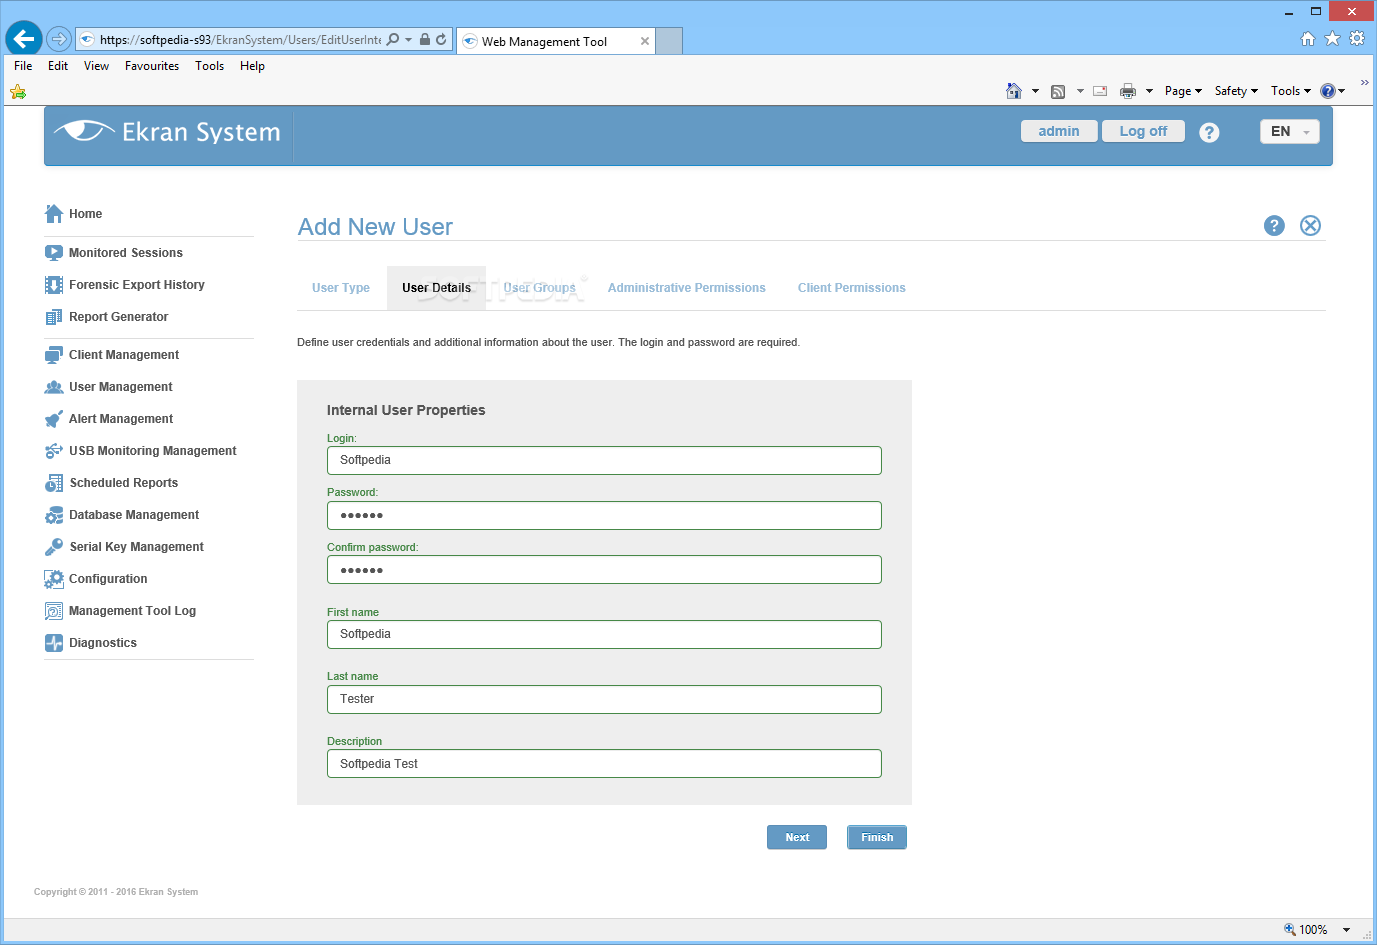1377x945 pixels.
Task: Click into the Password field
Action: click(x=604, y=515)
